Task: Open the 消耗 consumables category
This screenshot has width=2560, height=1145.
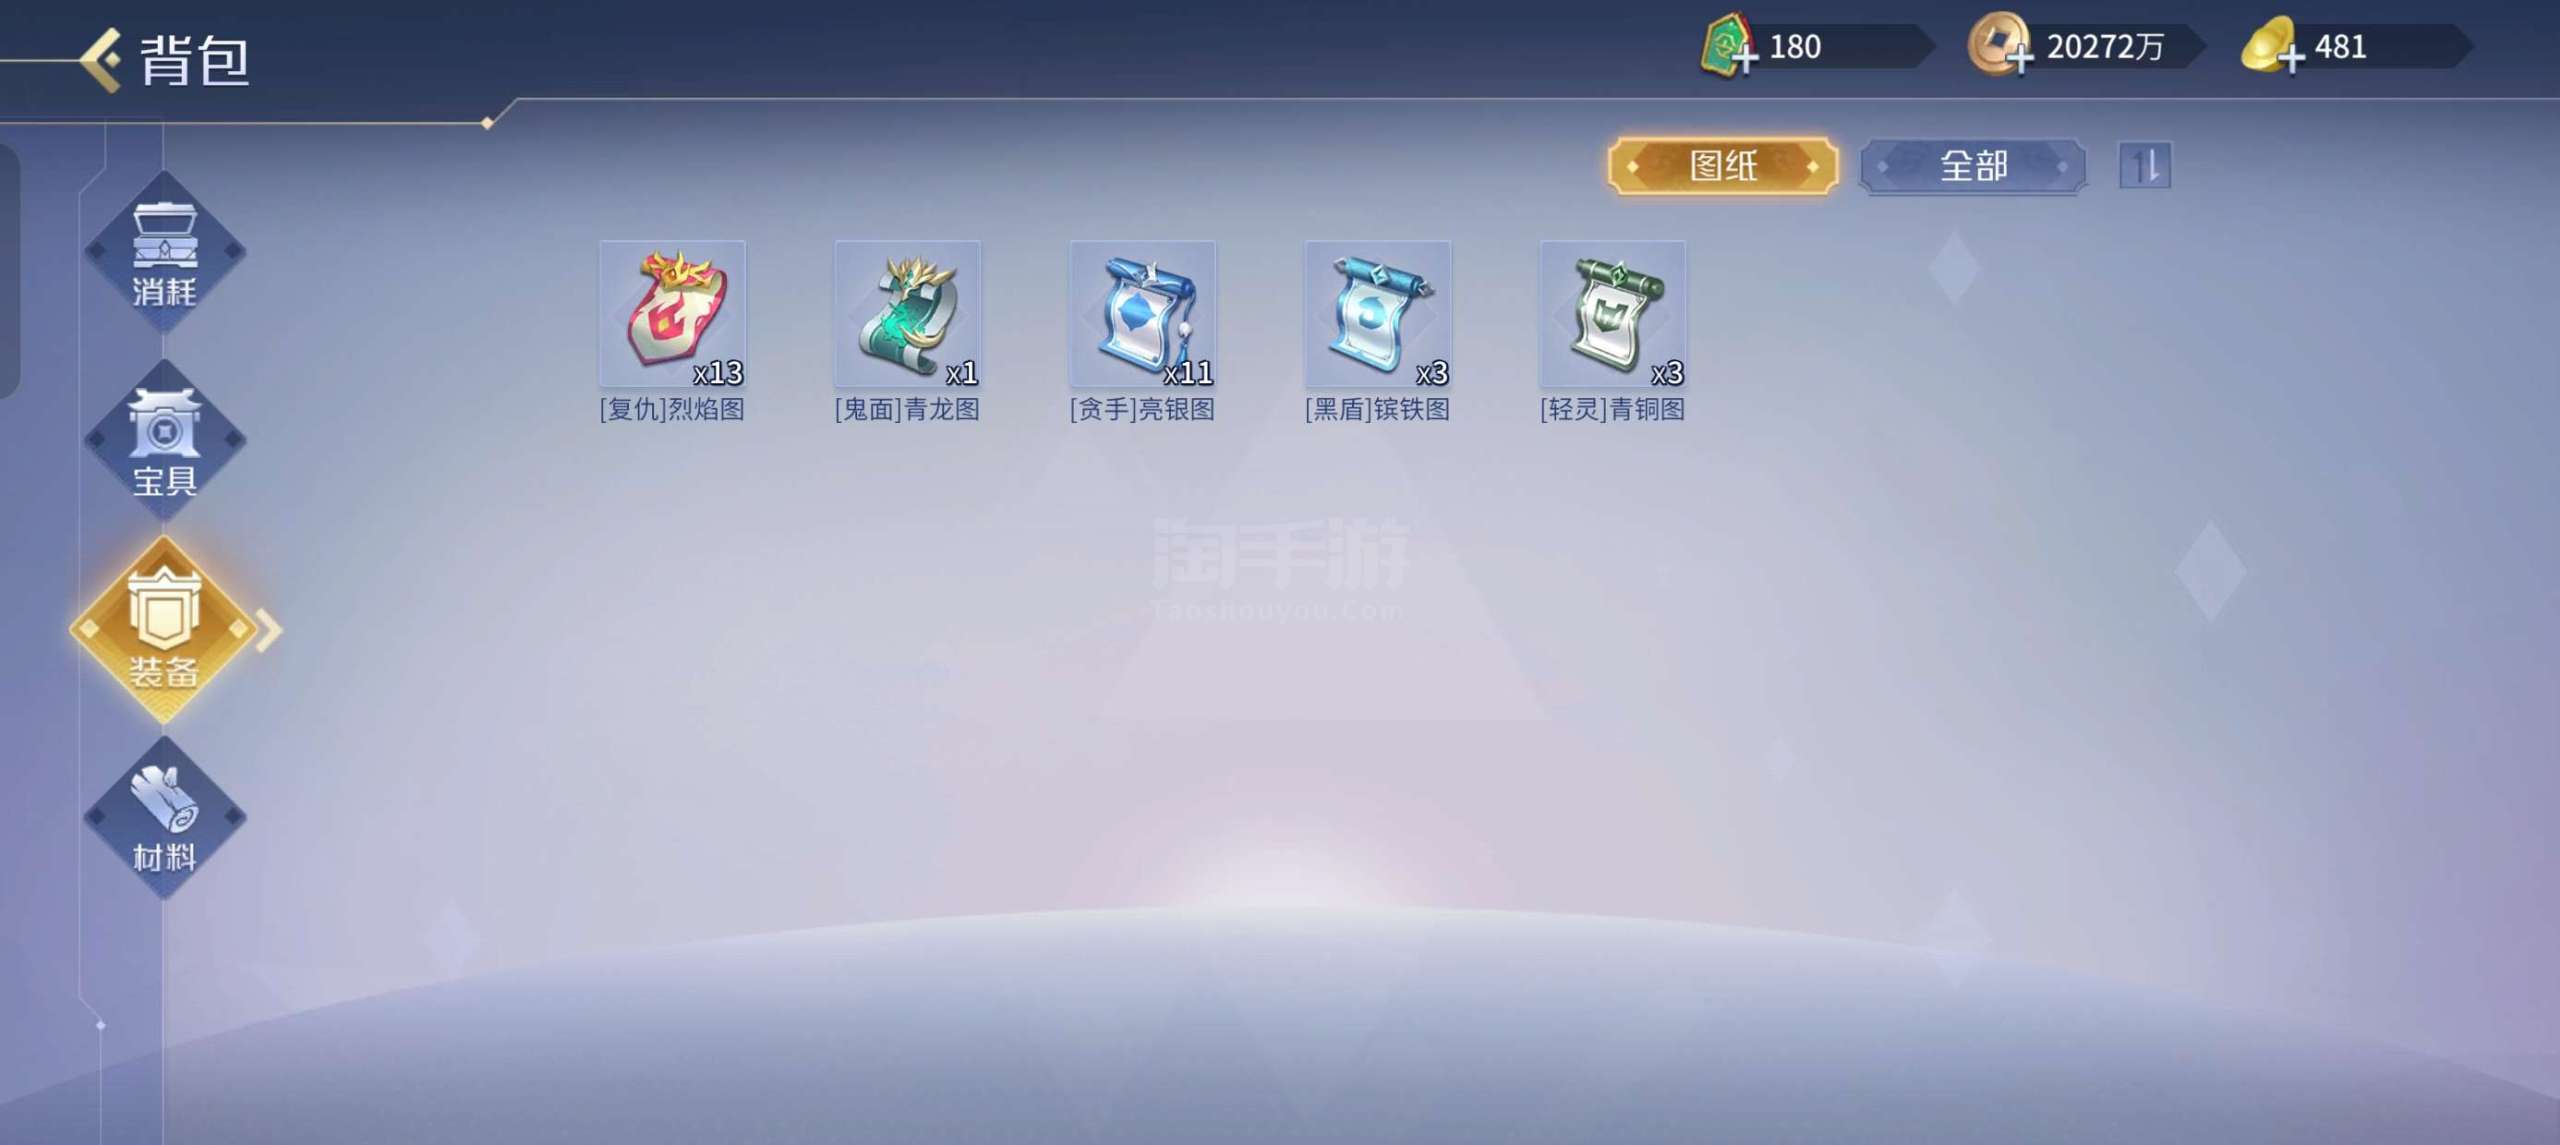Action: (164, 252)
